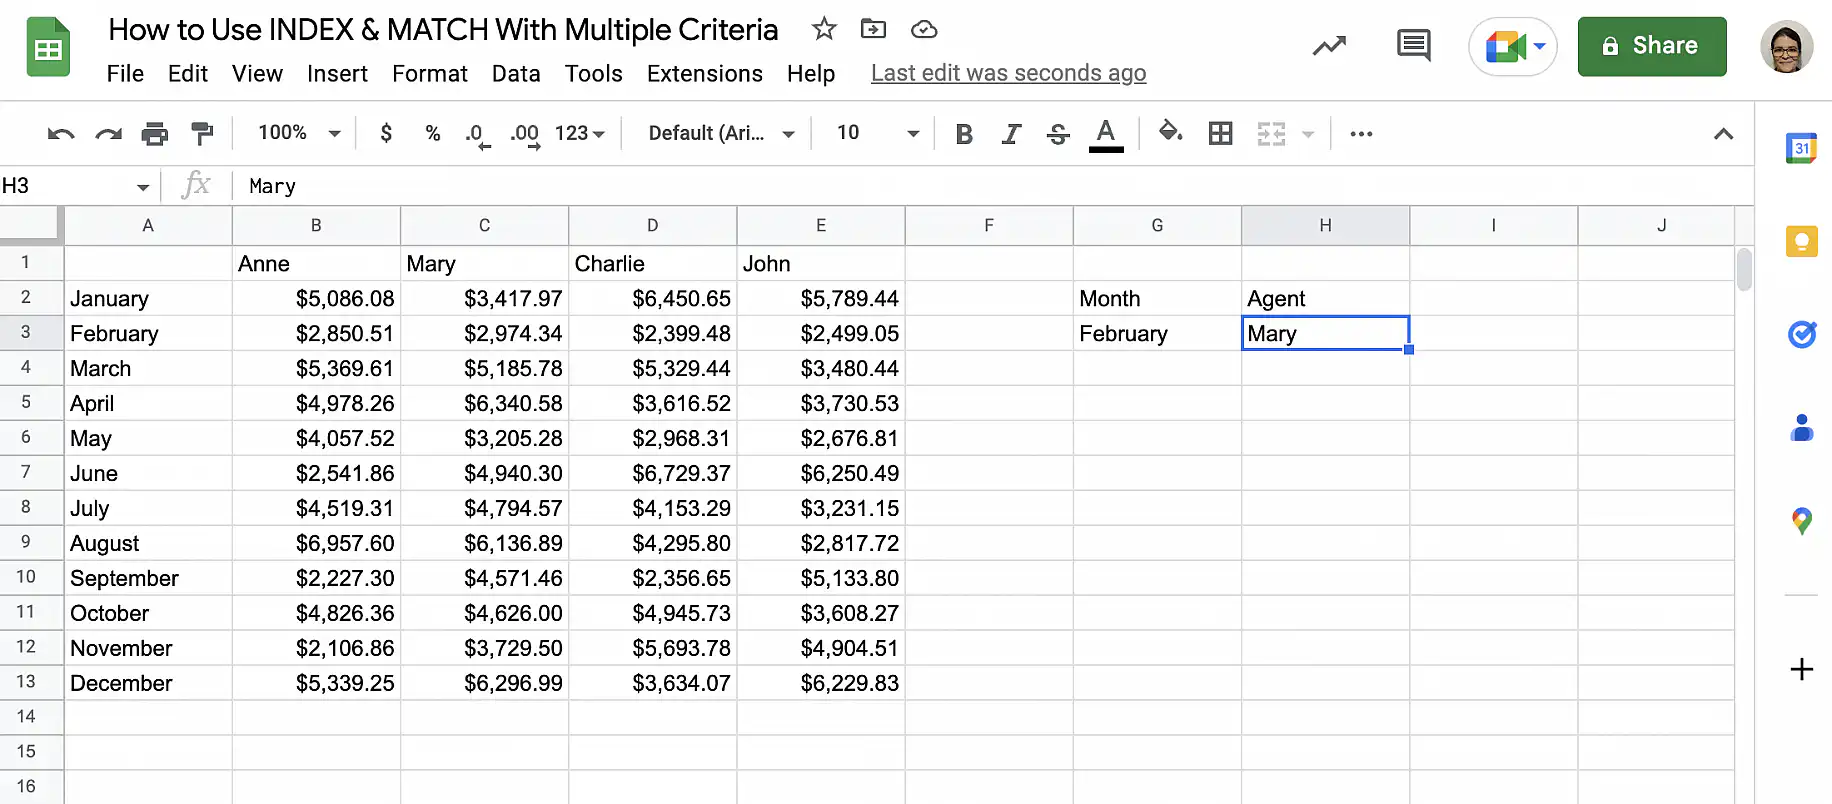
Task: Click the green Share button
Action: tap(1652, 46)
